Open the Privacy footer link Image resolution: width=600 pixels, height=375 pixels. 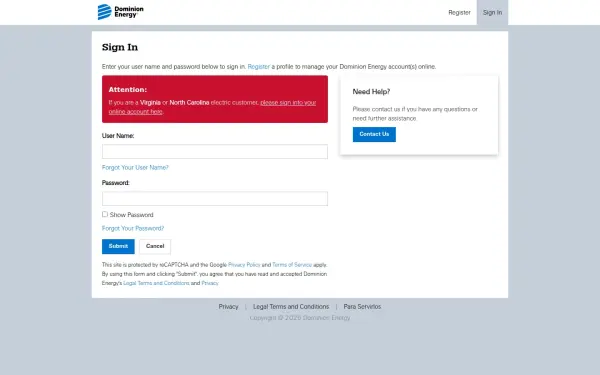(228, 307)
